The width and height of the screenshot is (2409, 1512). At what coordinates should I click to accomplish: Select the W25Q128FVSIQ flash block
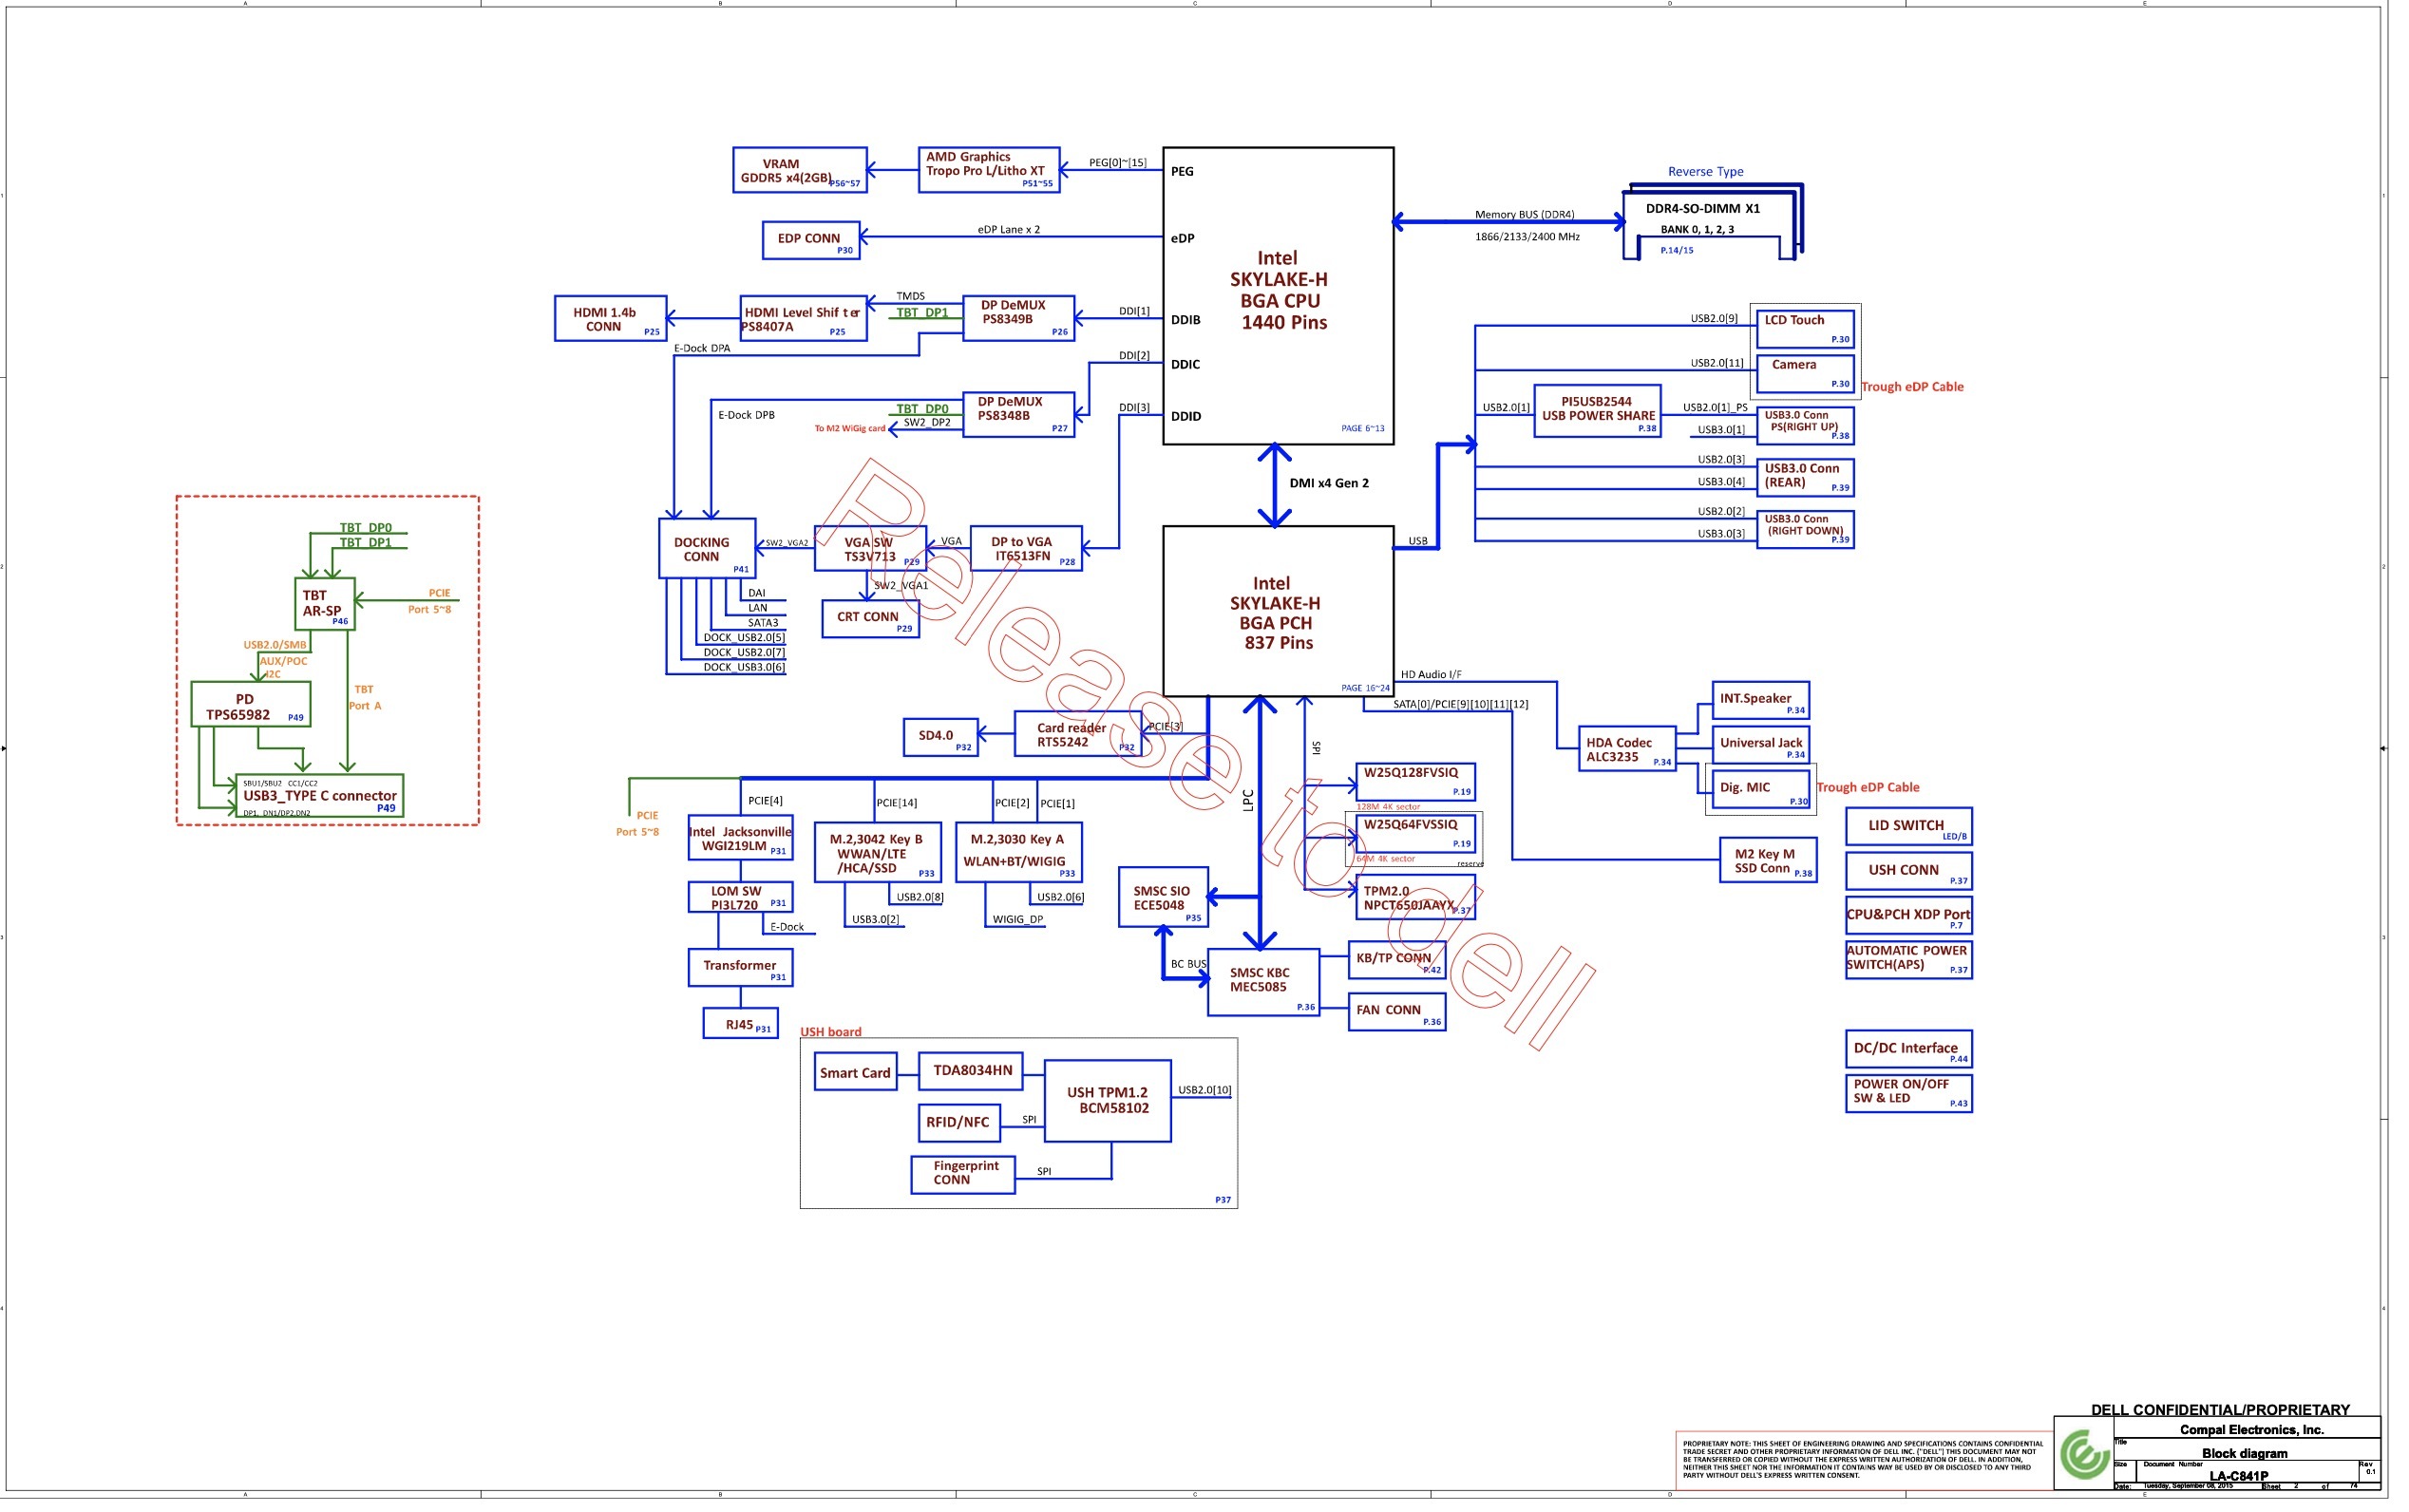click(1415, 782)
